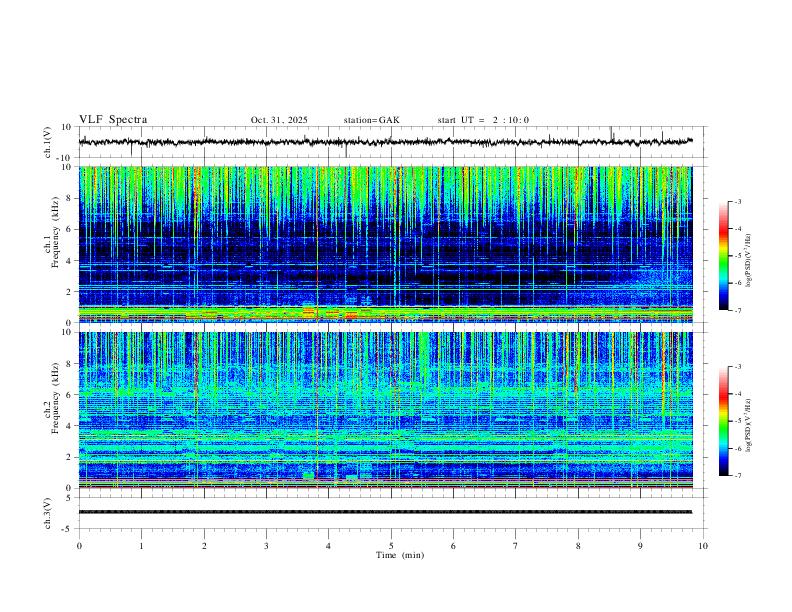
Task: Click the "0" tick on the time axis
Action: tap(79, 546)
